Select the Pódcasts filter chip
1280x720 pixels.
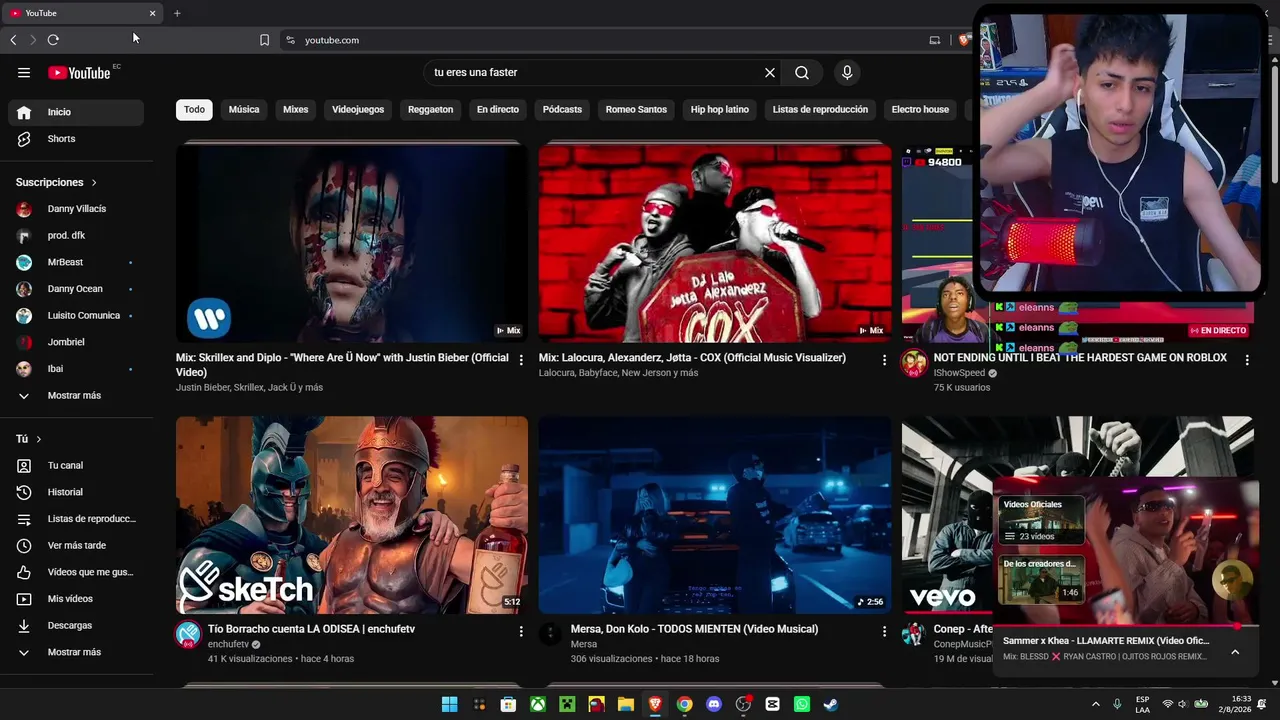[562, 109]
